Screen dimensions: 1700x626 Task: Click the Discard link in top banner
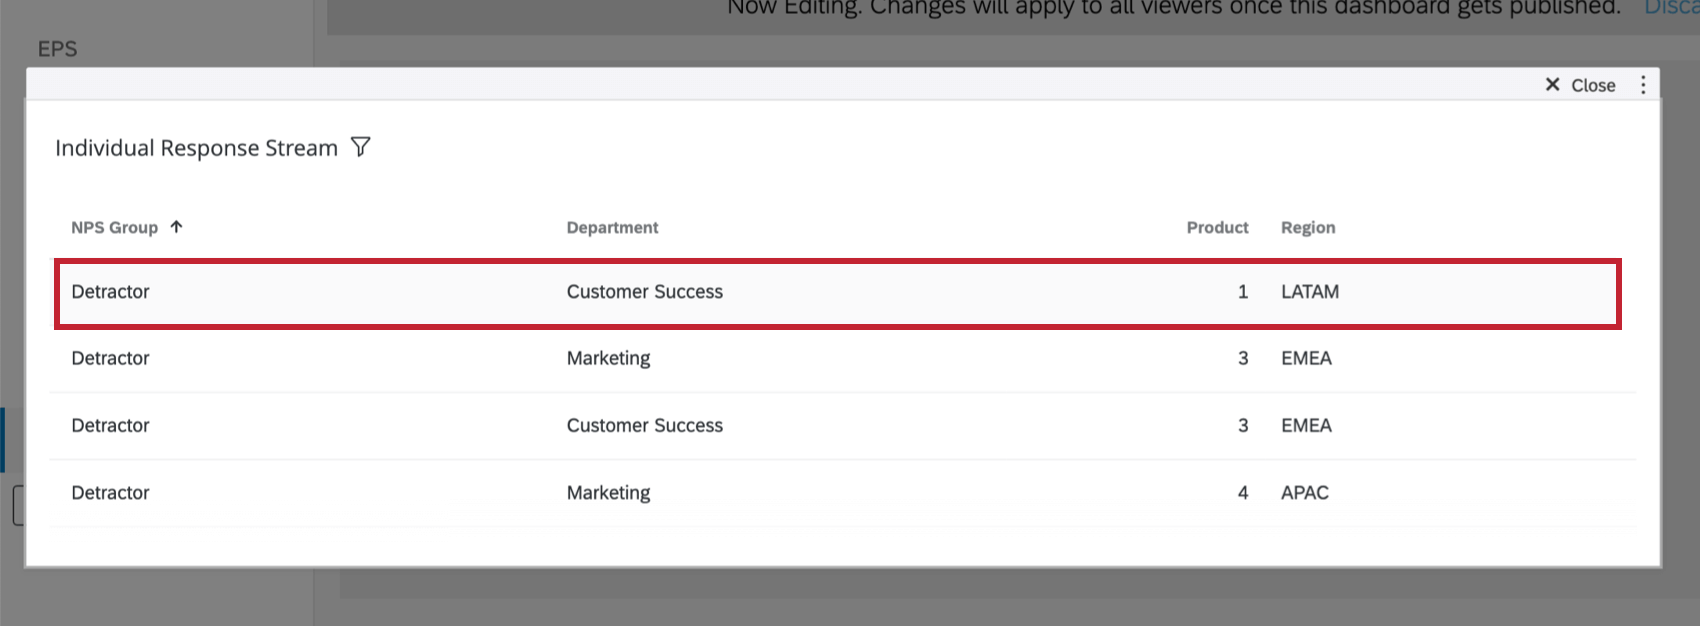pos(1670,8)
